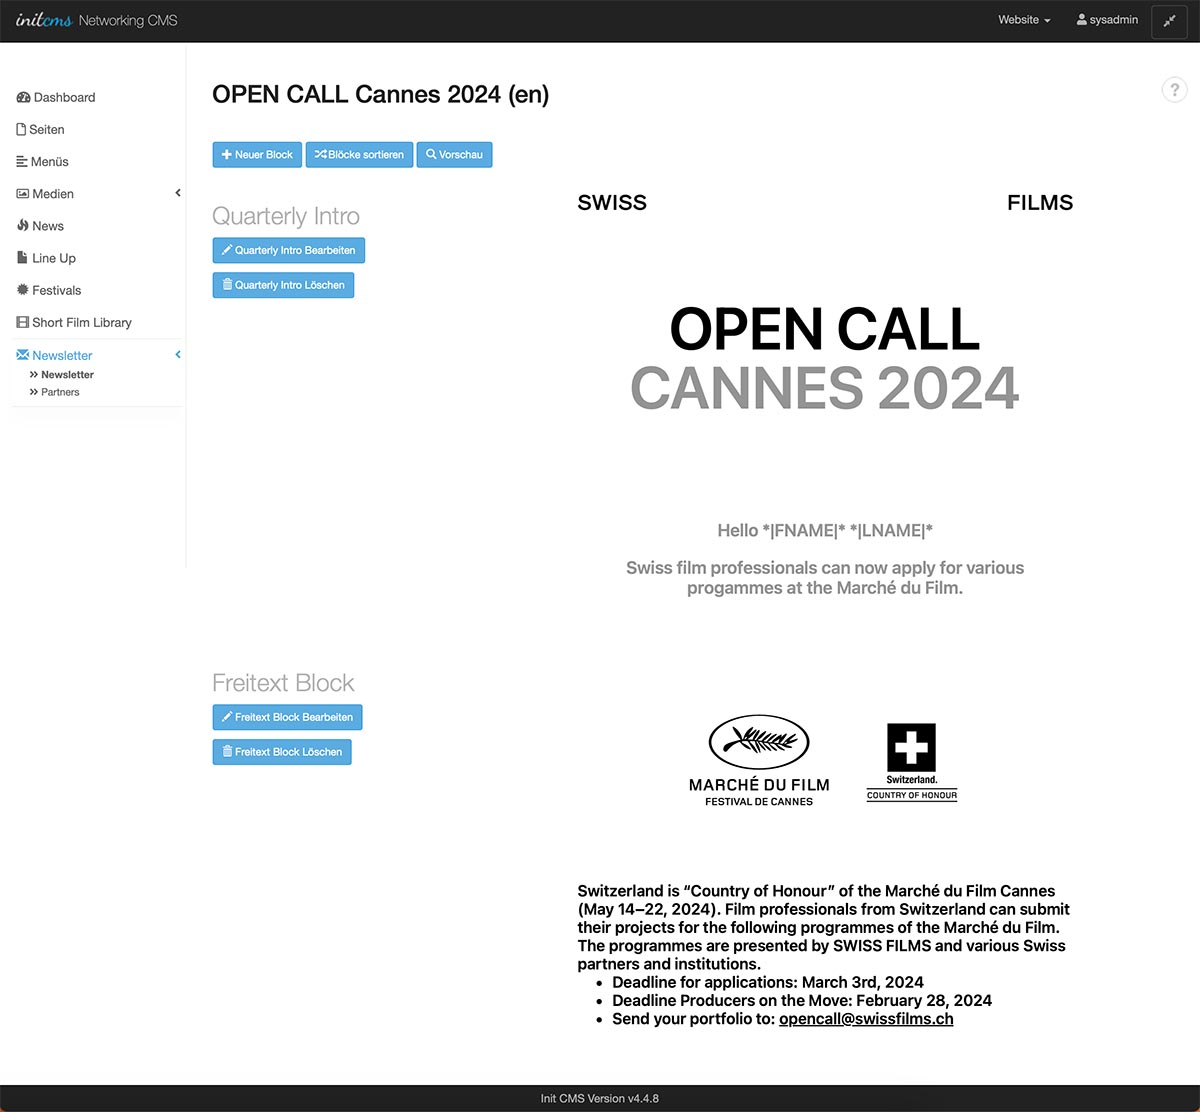Click the Menüs list icon
This screenshot has height=1112, width=1200.
[22, 162]
